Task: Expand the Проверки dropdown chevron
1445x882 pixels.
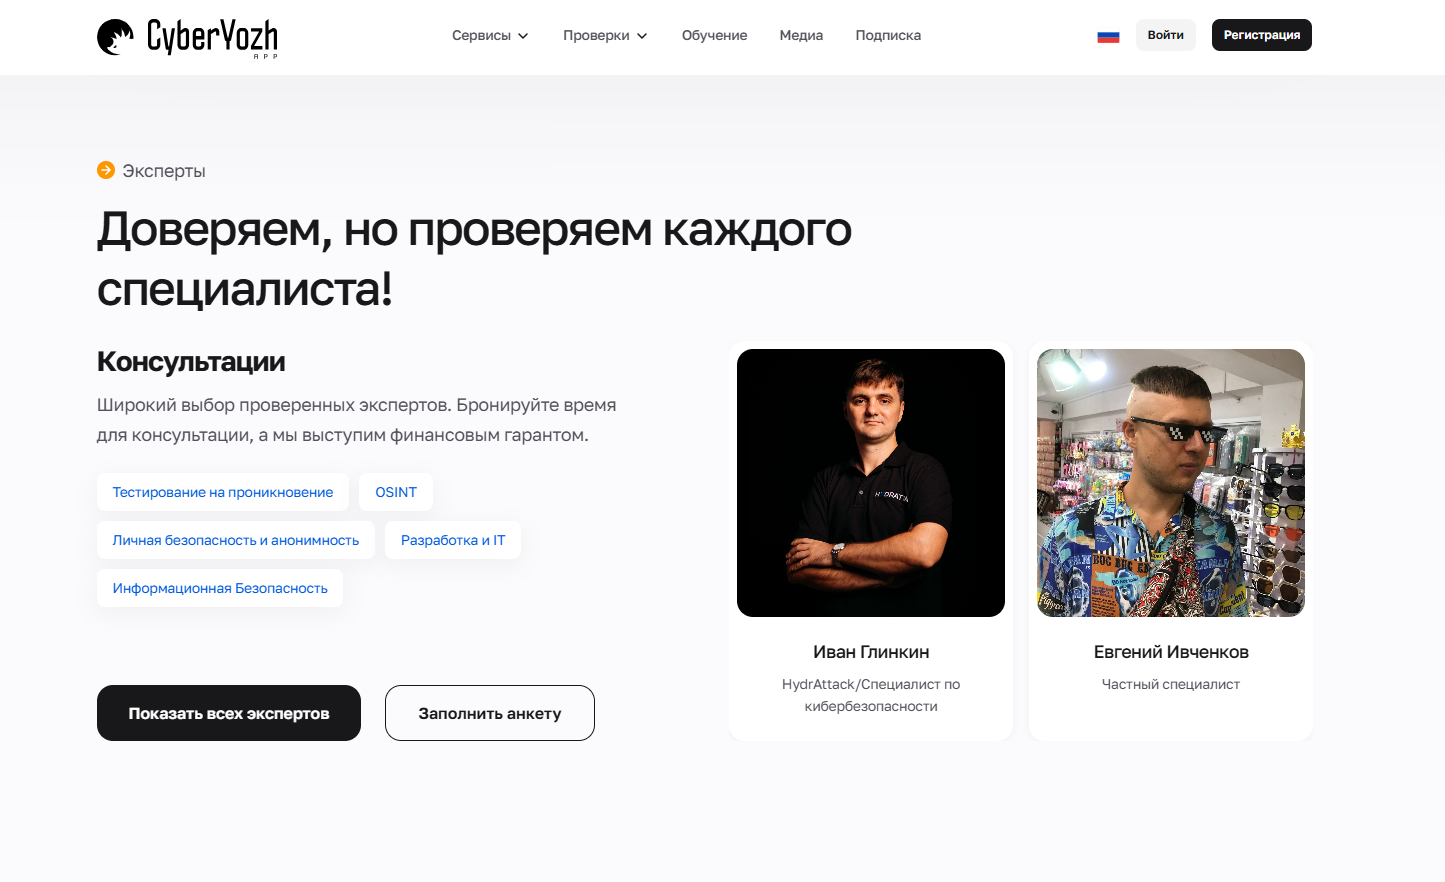Action: pos(642,36)
